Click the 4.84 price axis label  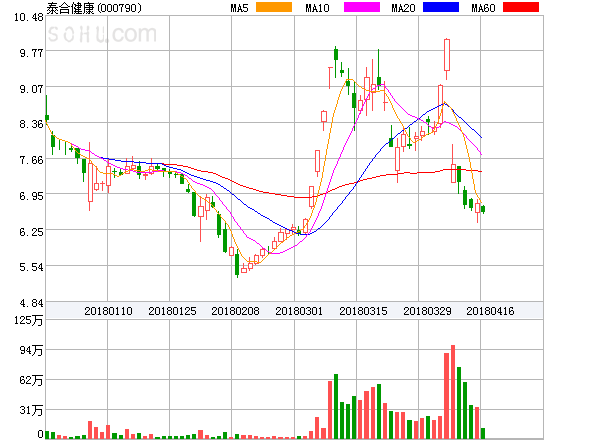click(31, 303)
